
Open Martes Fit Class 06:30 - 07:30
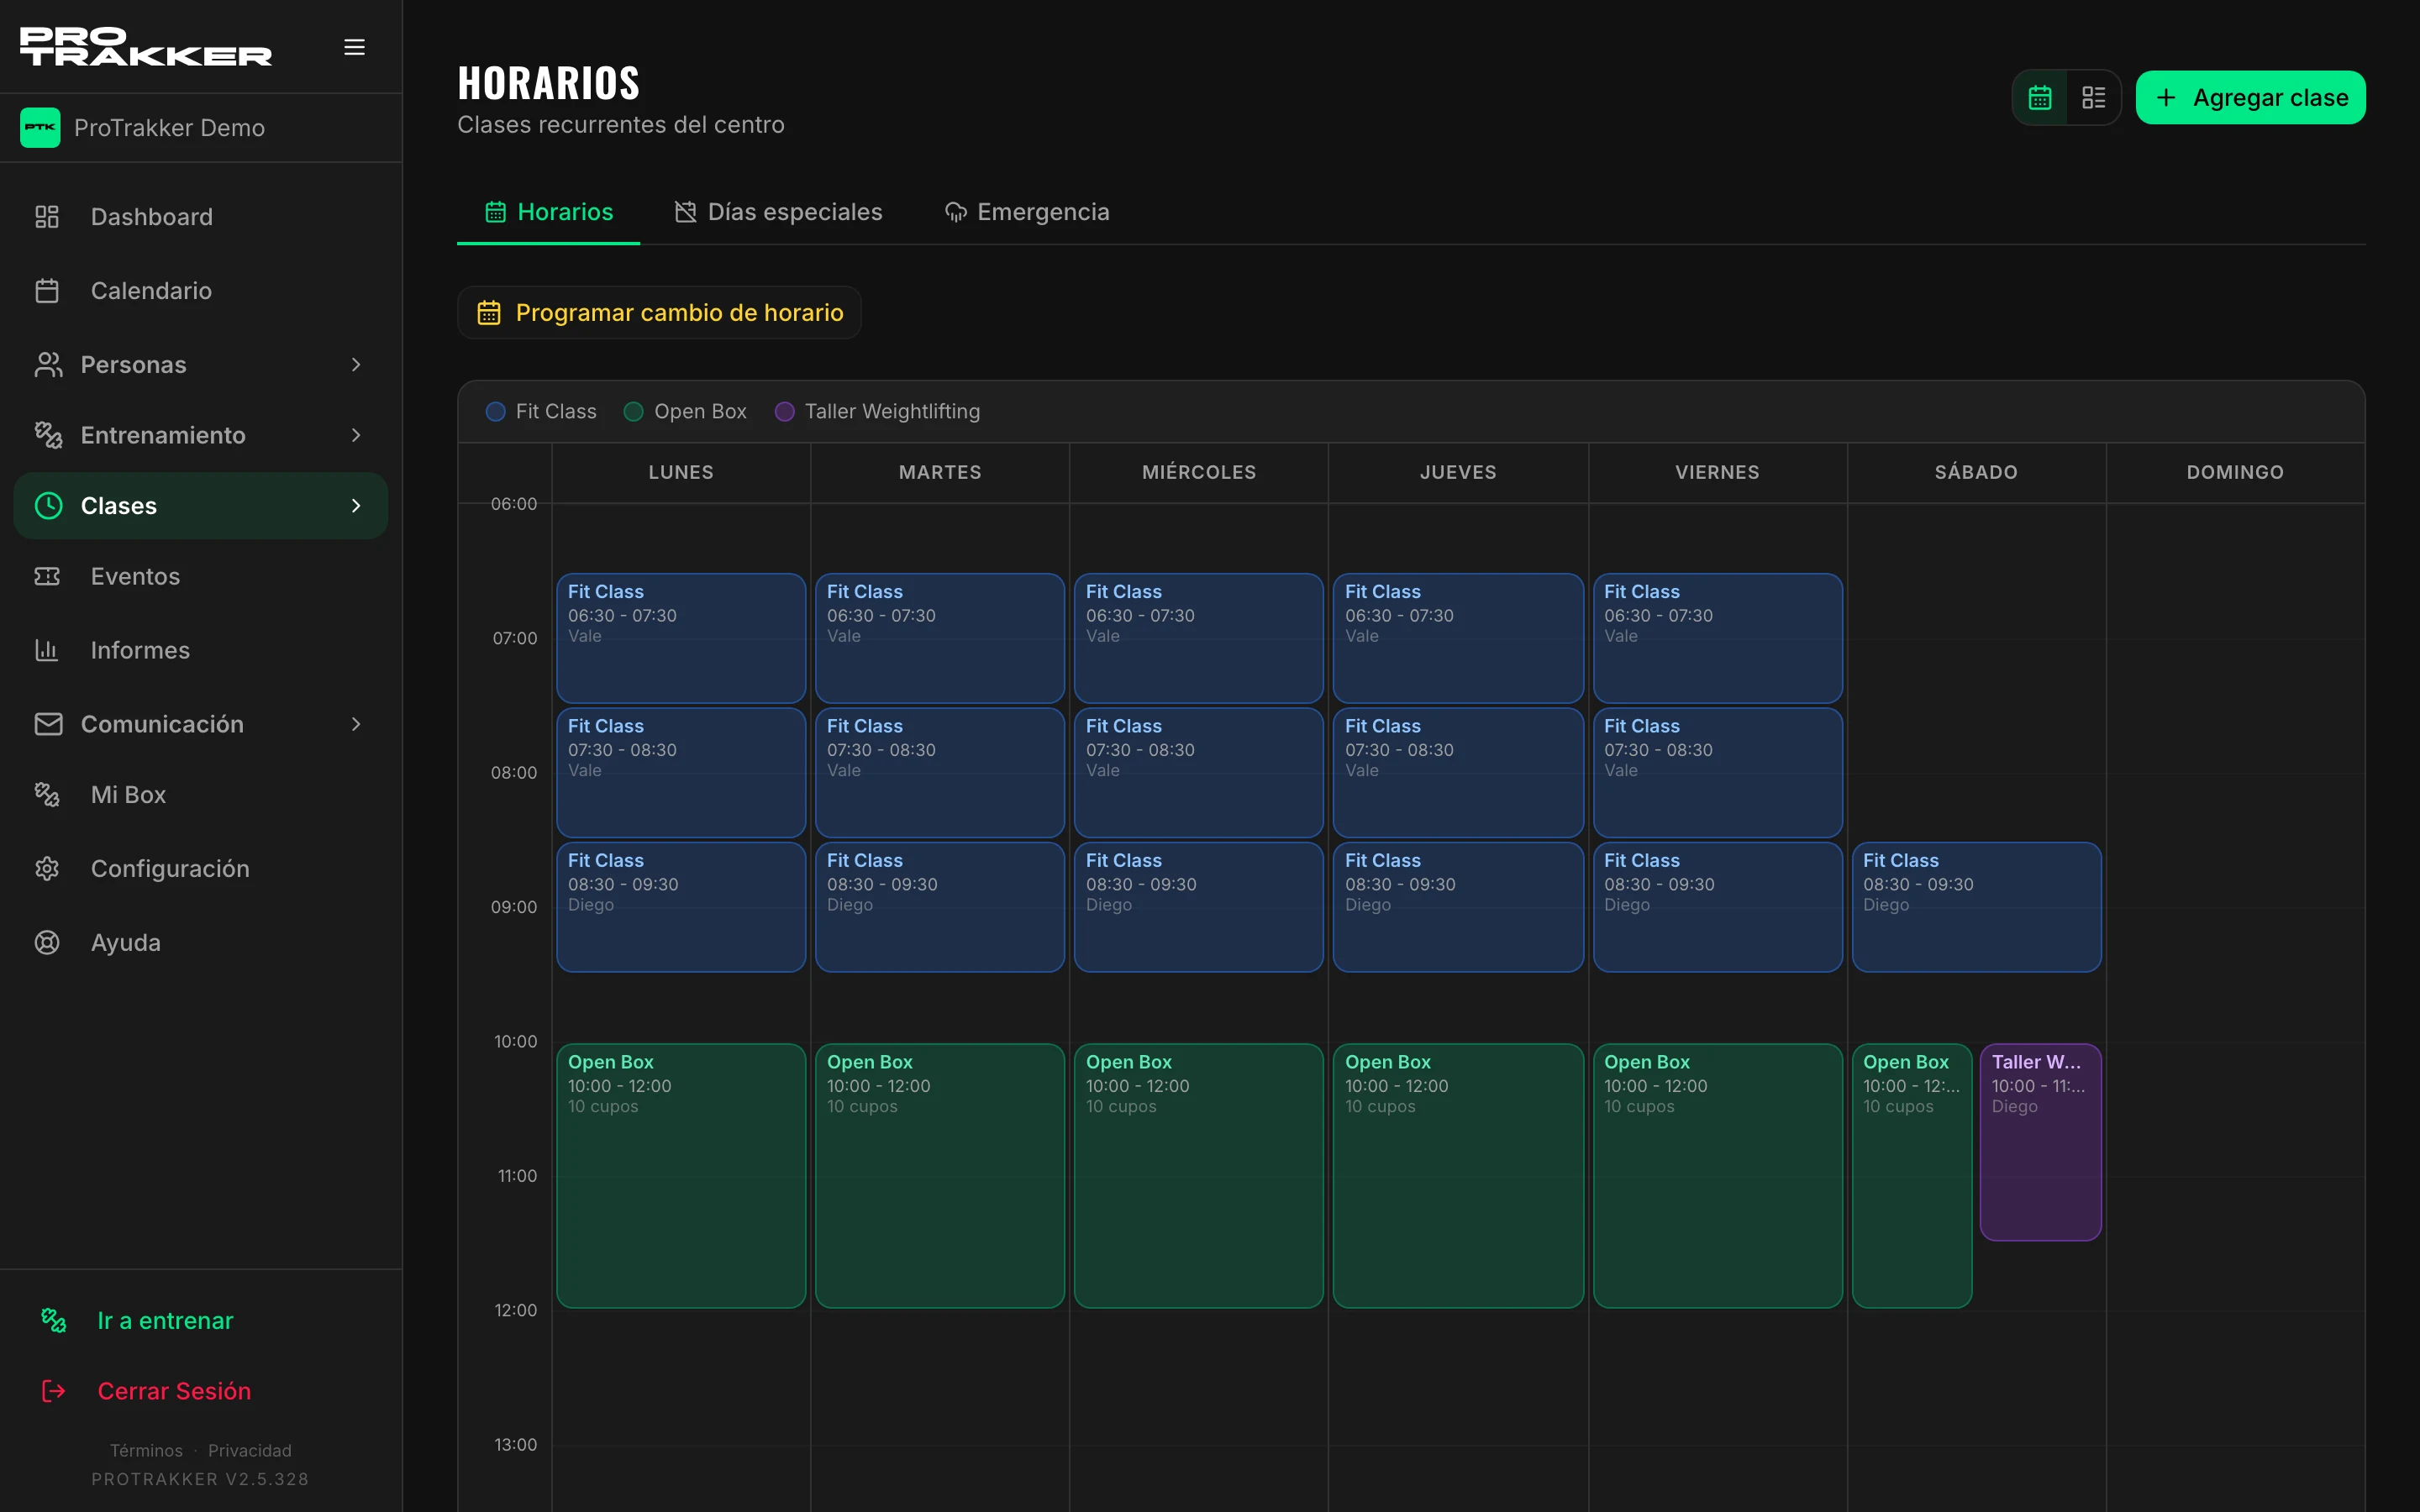[x=940, y=638]
